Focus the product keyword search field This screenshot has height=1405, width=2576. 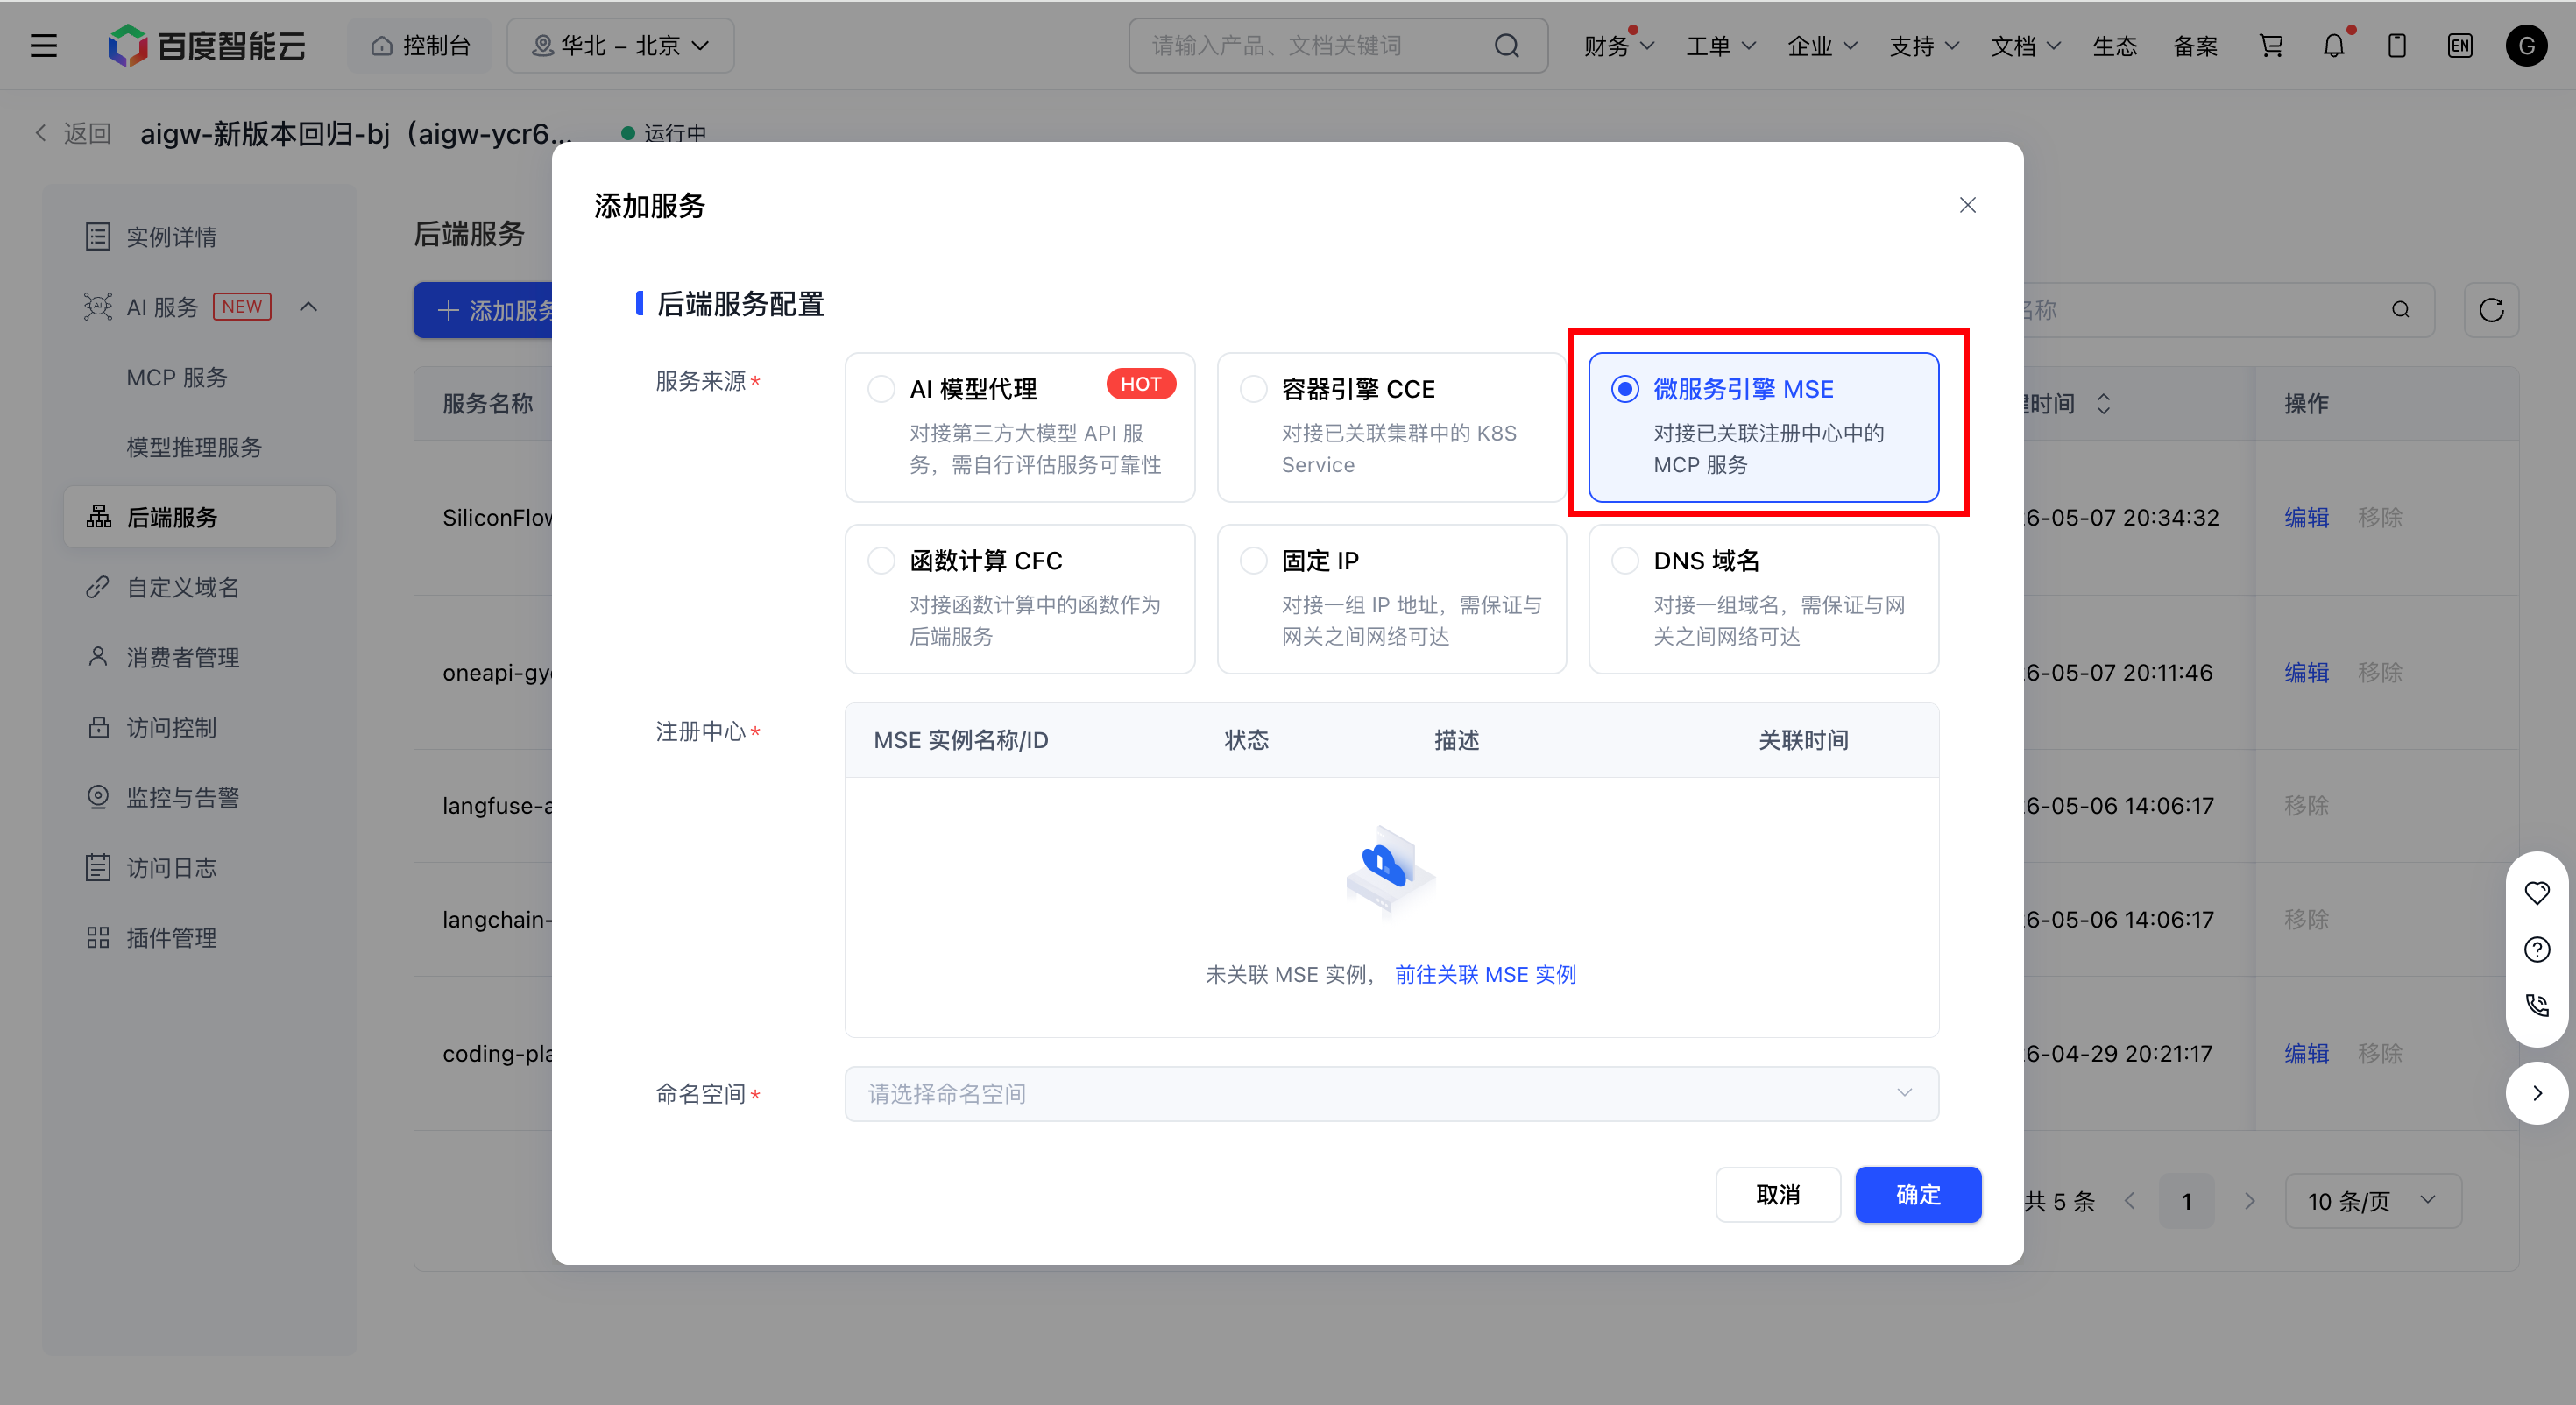pyautogui.click(x=1338, y=46)
